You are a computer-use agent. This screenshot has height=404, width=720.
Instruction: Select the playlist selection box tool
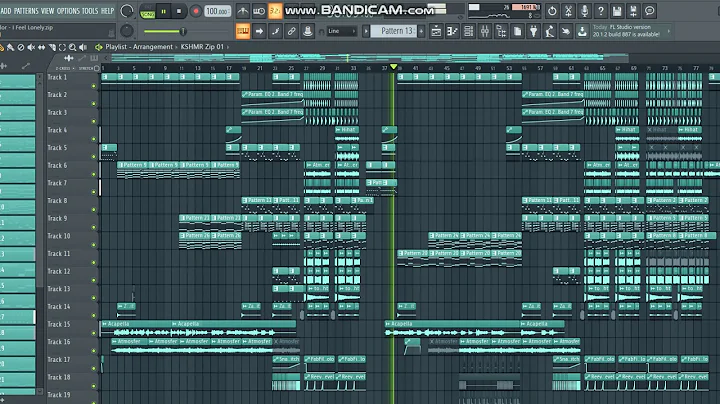(x=62, y=47)
